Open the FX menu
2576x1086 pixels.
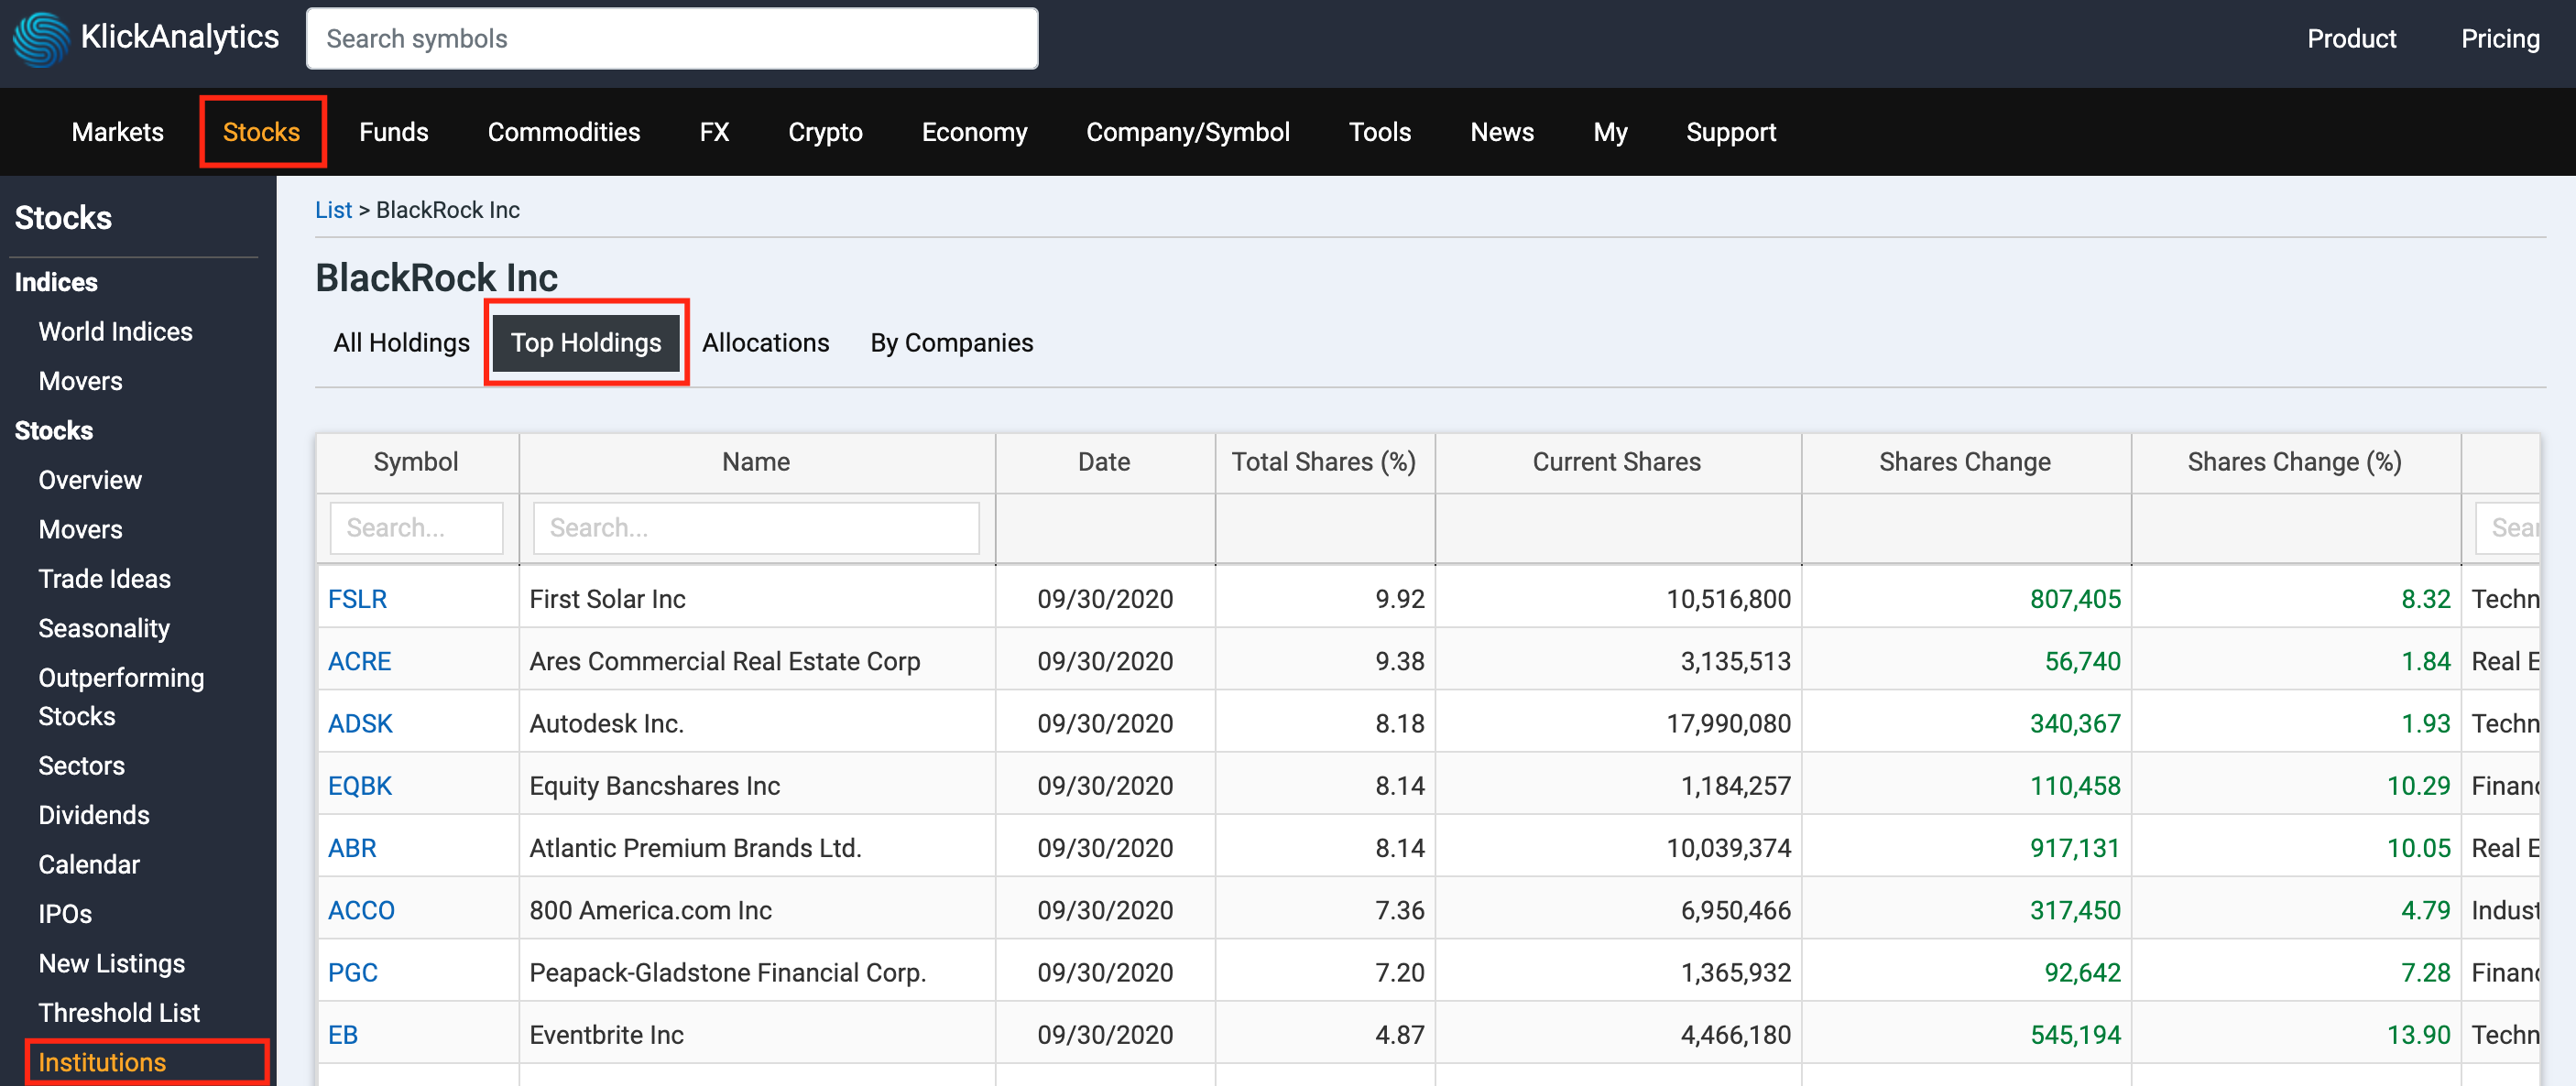click(x=714, y=132)
